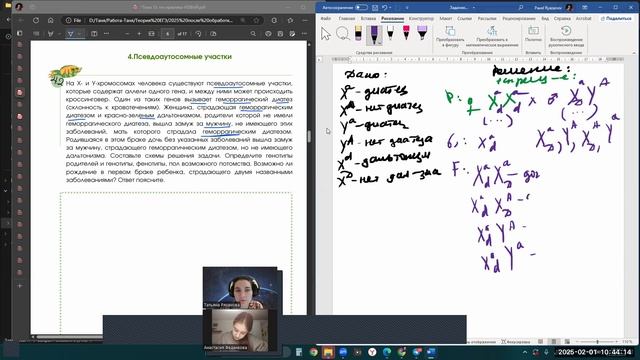Switch to Focus mode in Word status bar

pos(516,341)
